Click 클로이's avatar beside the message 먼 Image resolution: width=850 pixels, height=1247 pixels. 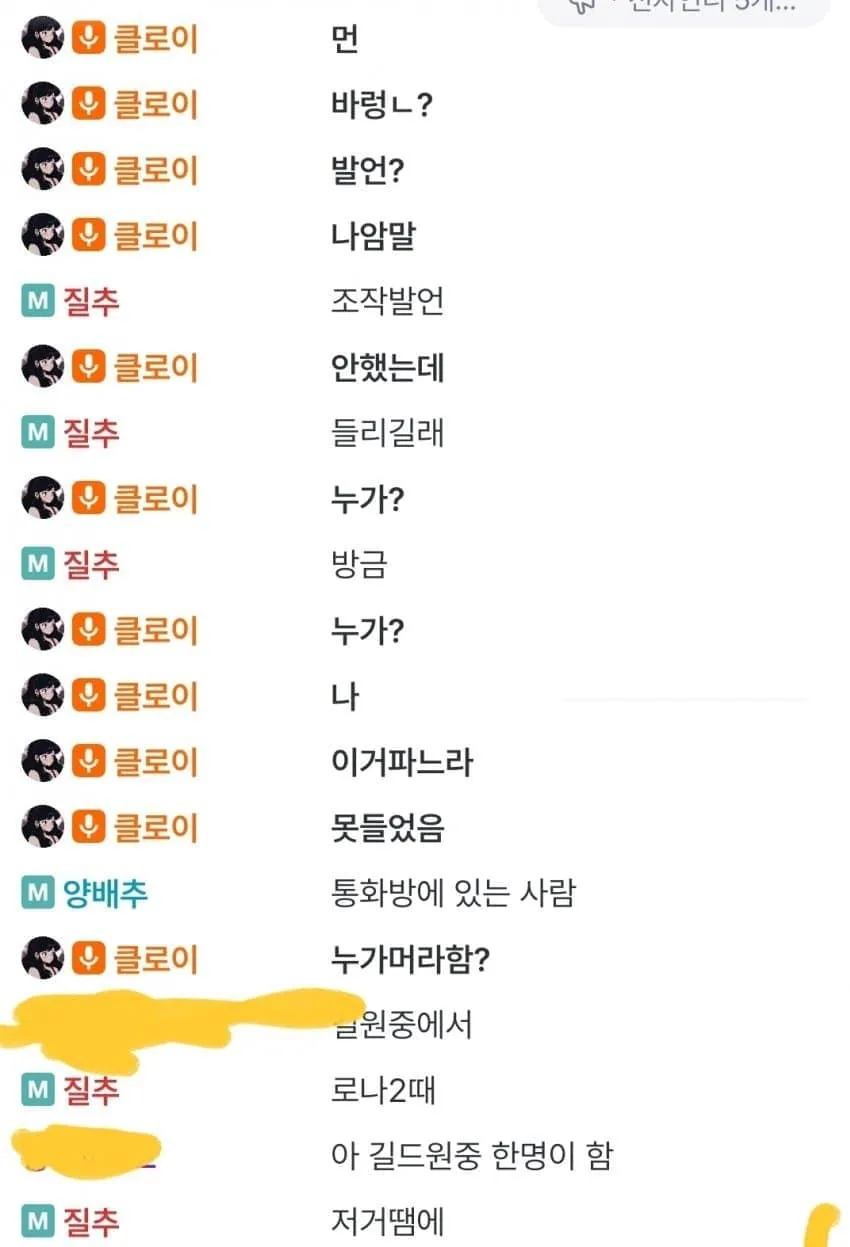42,39
